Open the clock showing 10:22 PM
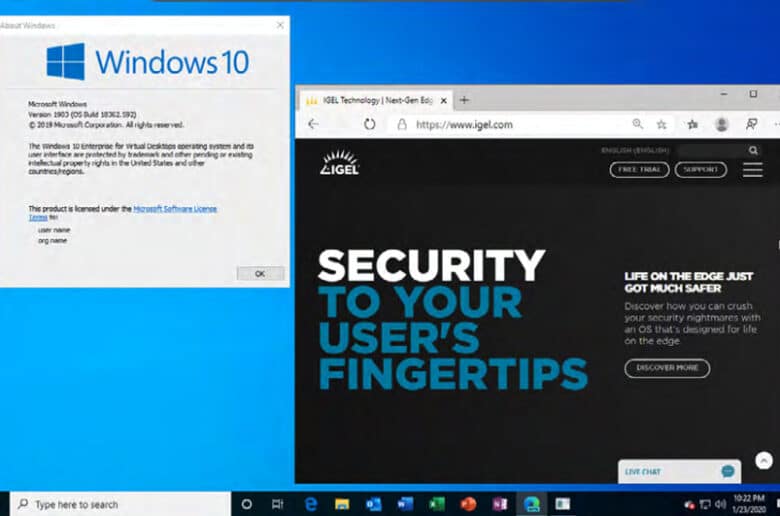The image size is (780, 516). (749, 504)
